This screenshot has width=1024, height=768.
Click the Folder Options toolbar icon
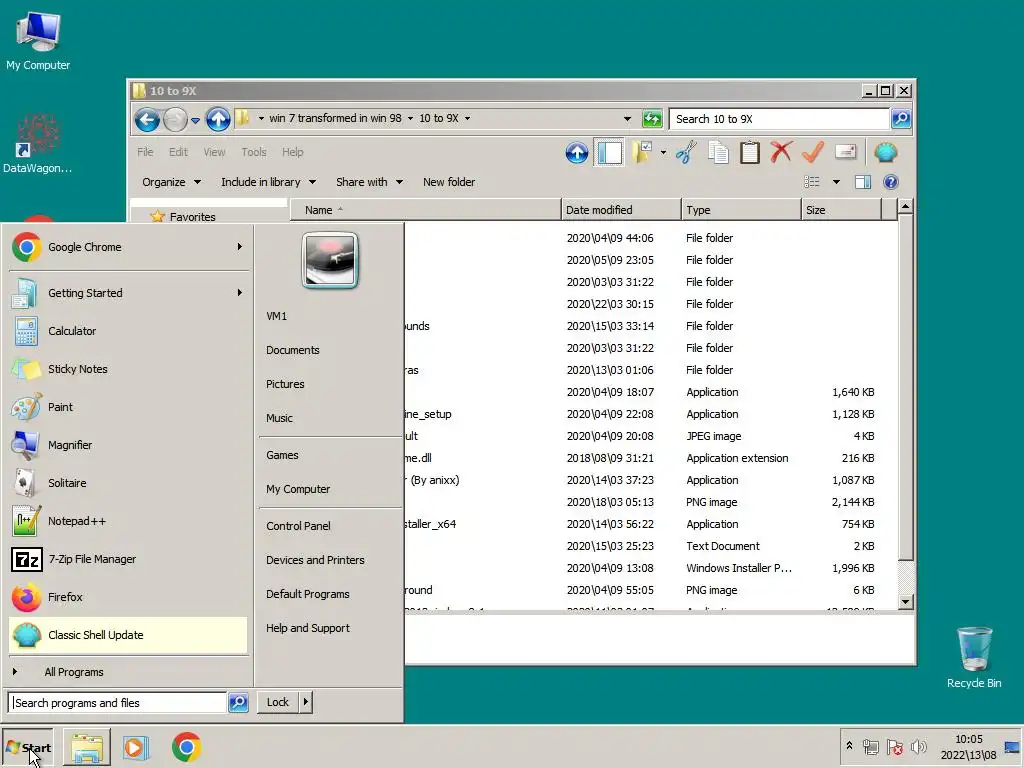(x=641, y=153)
